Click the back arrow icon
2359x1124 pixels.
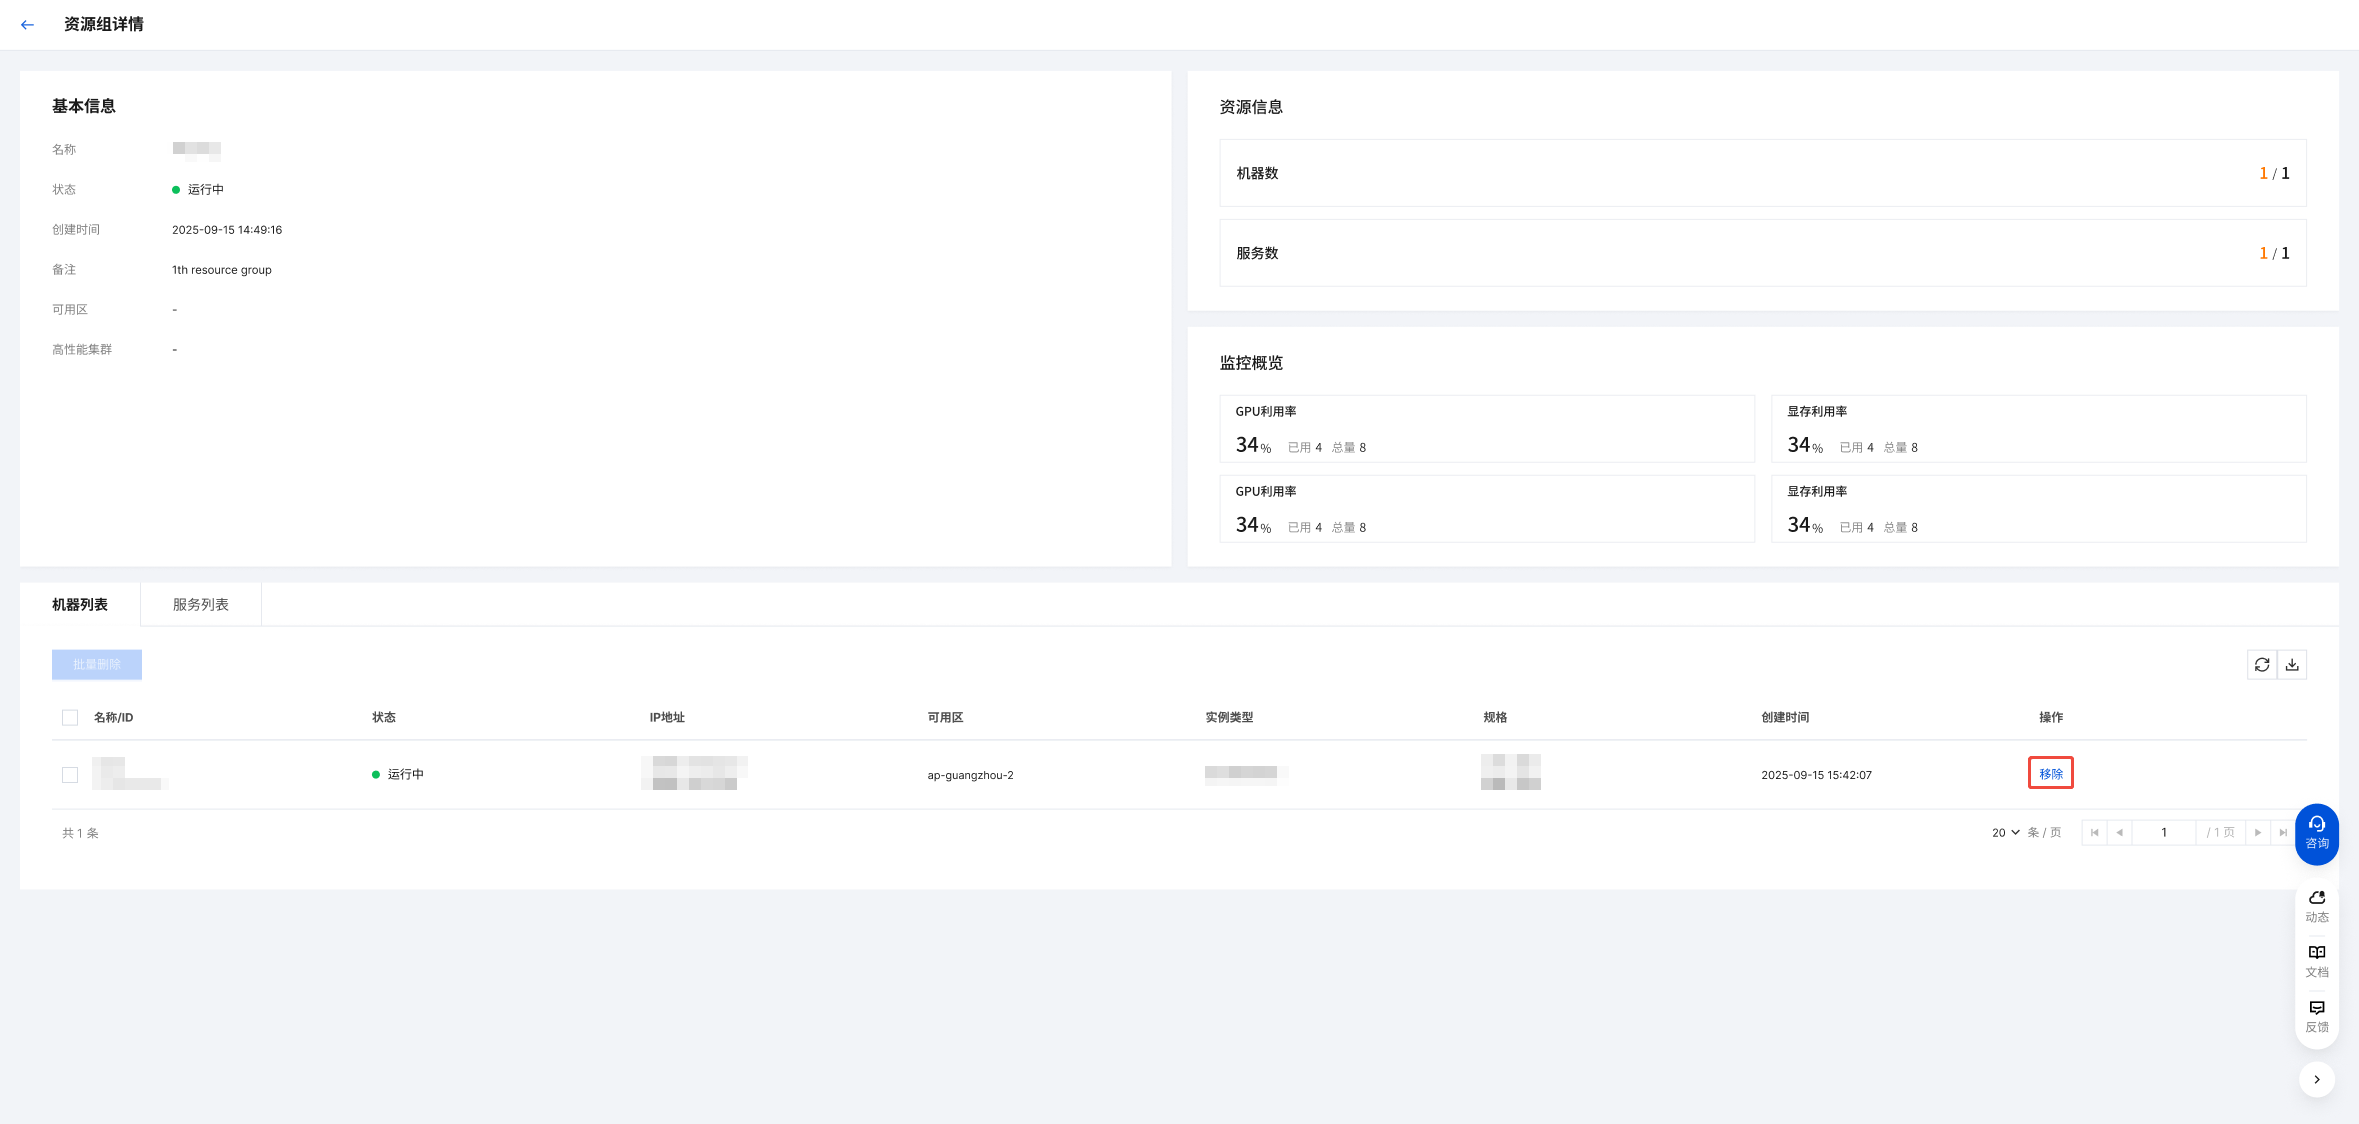pos(27,25)
